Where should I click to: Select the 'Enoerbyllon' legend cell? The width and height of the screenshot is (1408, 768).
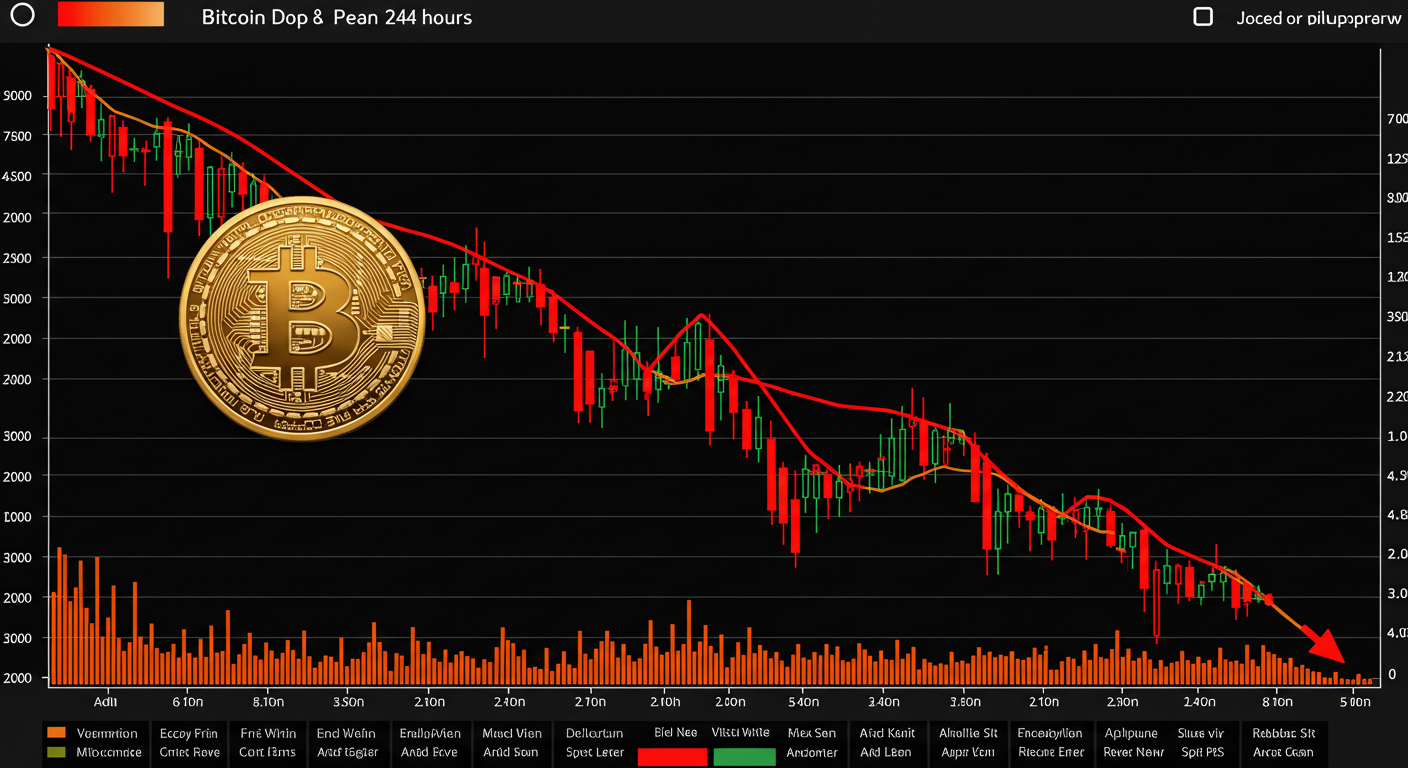pos(1050,743)
